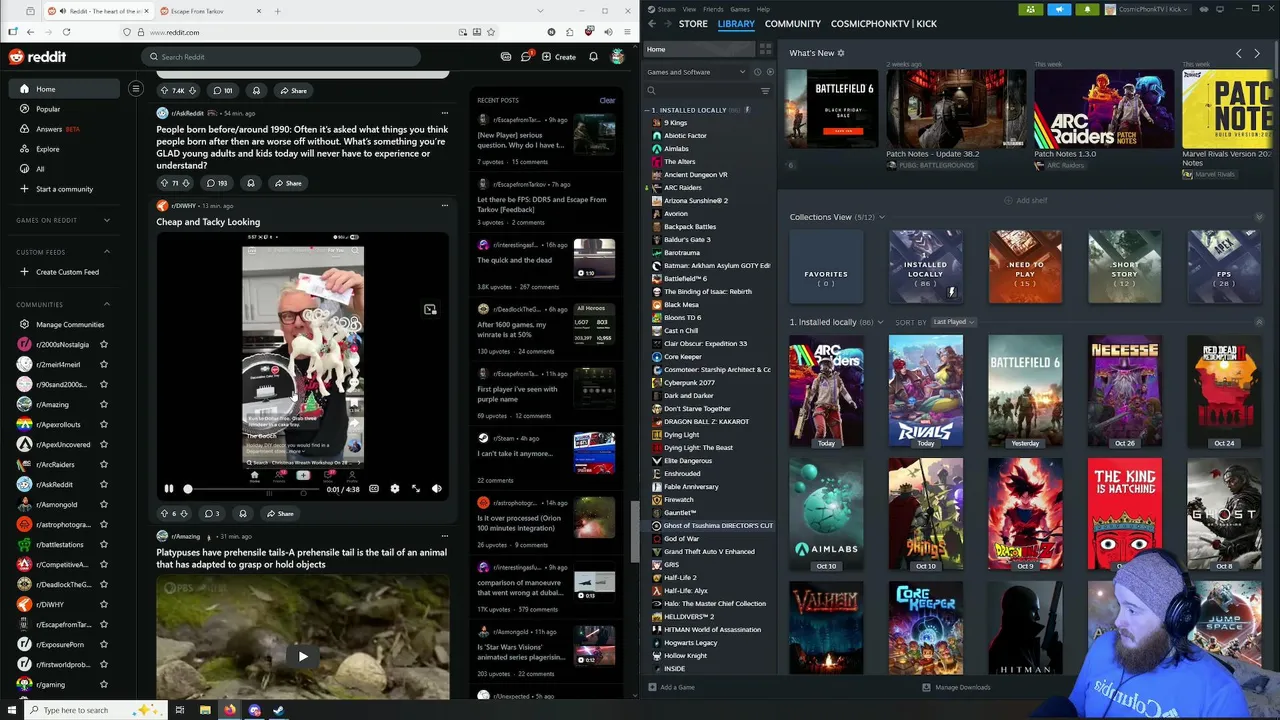Open the Reddit advertise icon beside chat
Image resolution: width=1280 pixels, height=720 pixels.
pos(506,57)
